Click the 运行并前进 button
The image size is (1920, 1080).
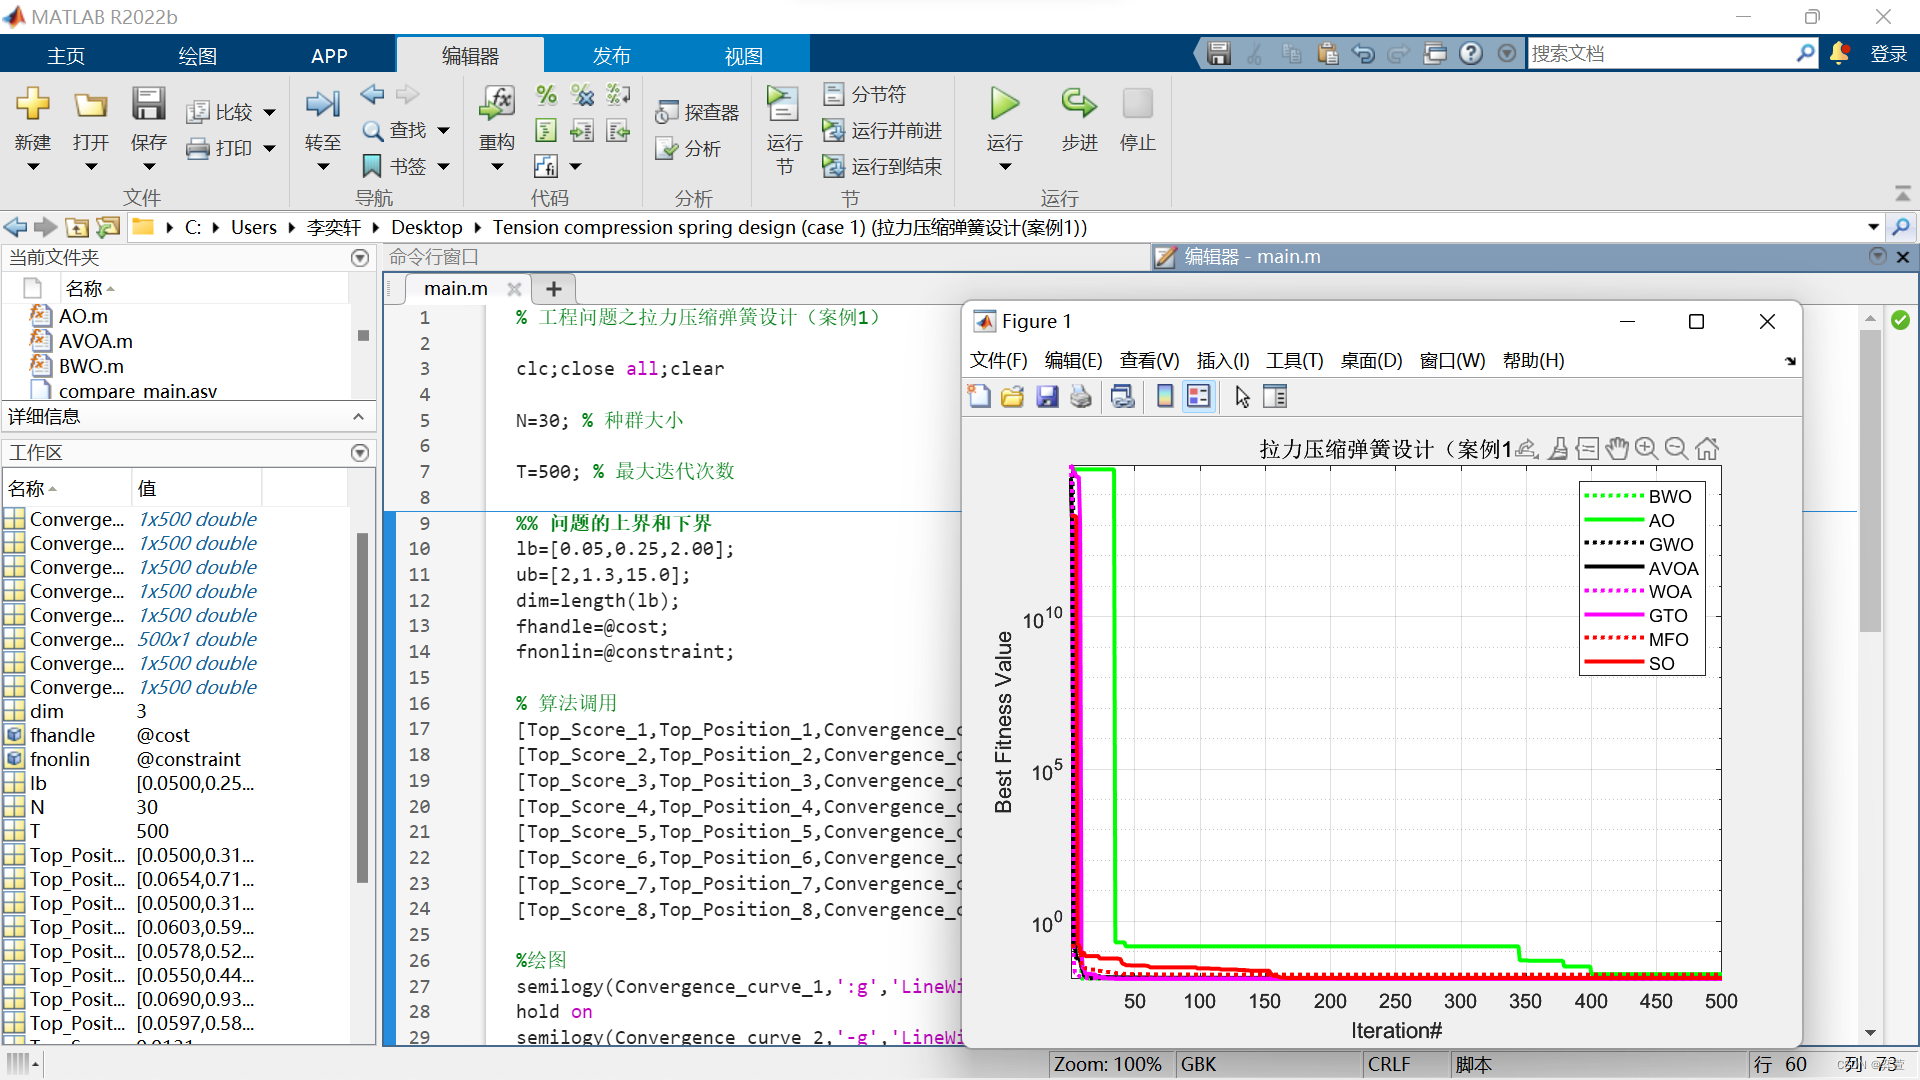882,130
